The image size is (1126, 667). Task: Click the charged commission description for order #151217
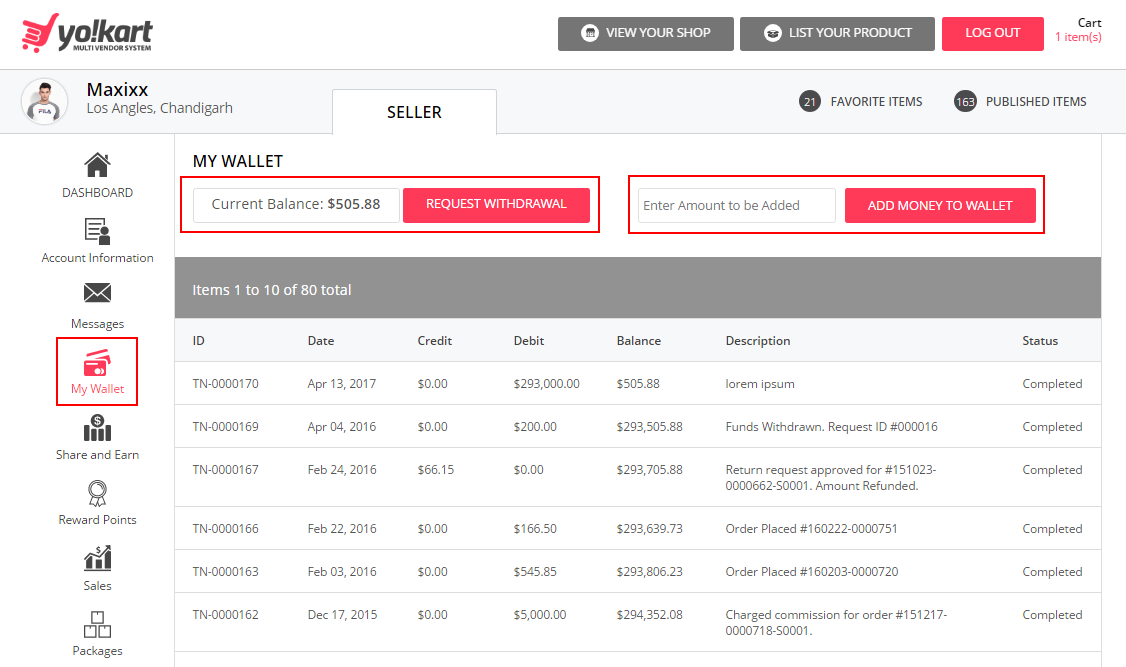[x=836, y=623]
